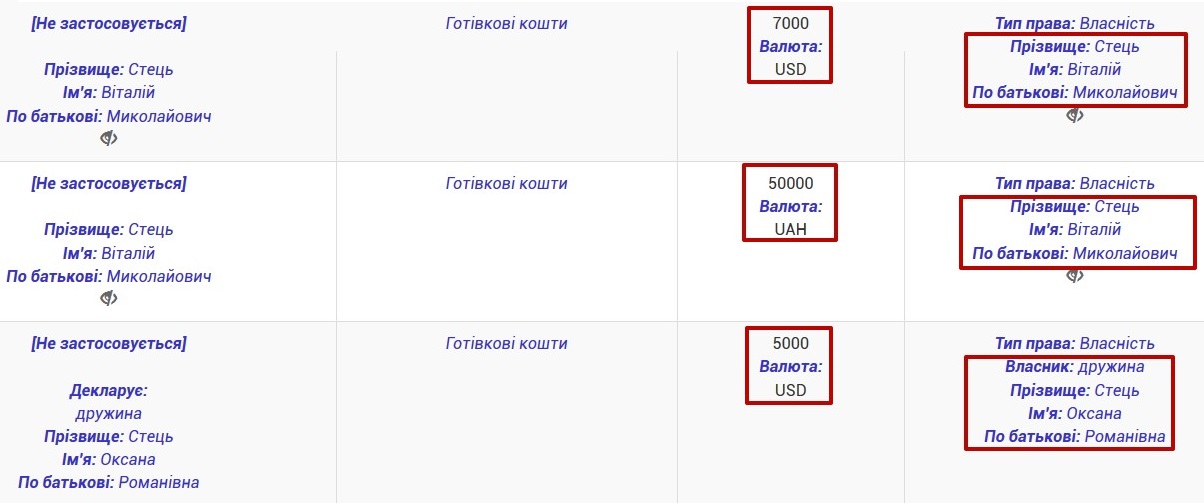The height and width of the screenshot is (503, 1204).
Task: Click hidden-eye icon under declarant name in 50000 UAH row
Action: 109,298
